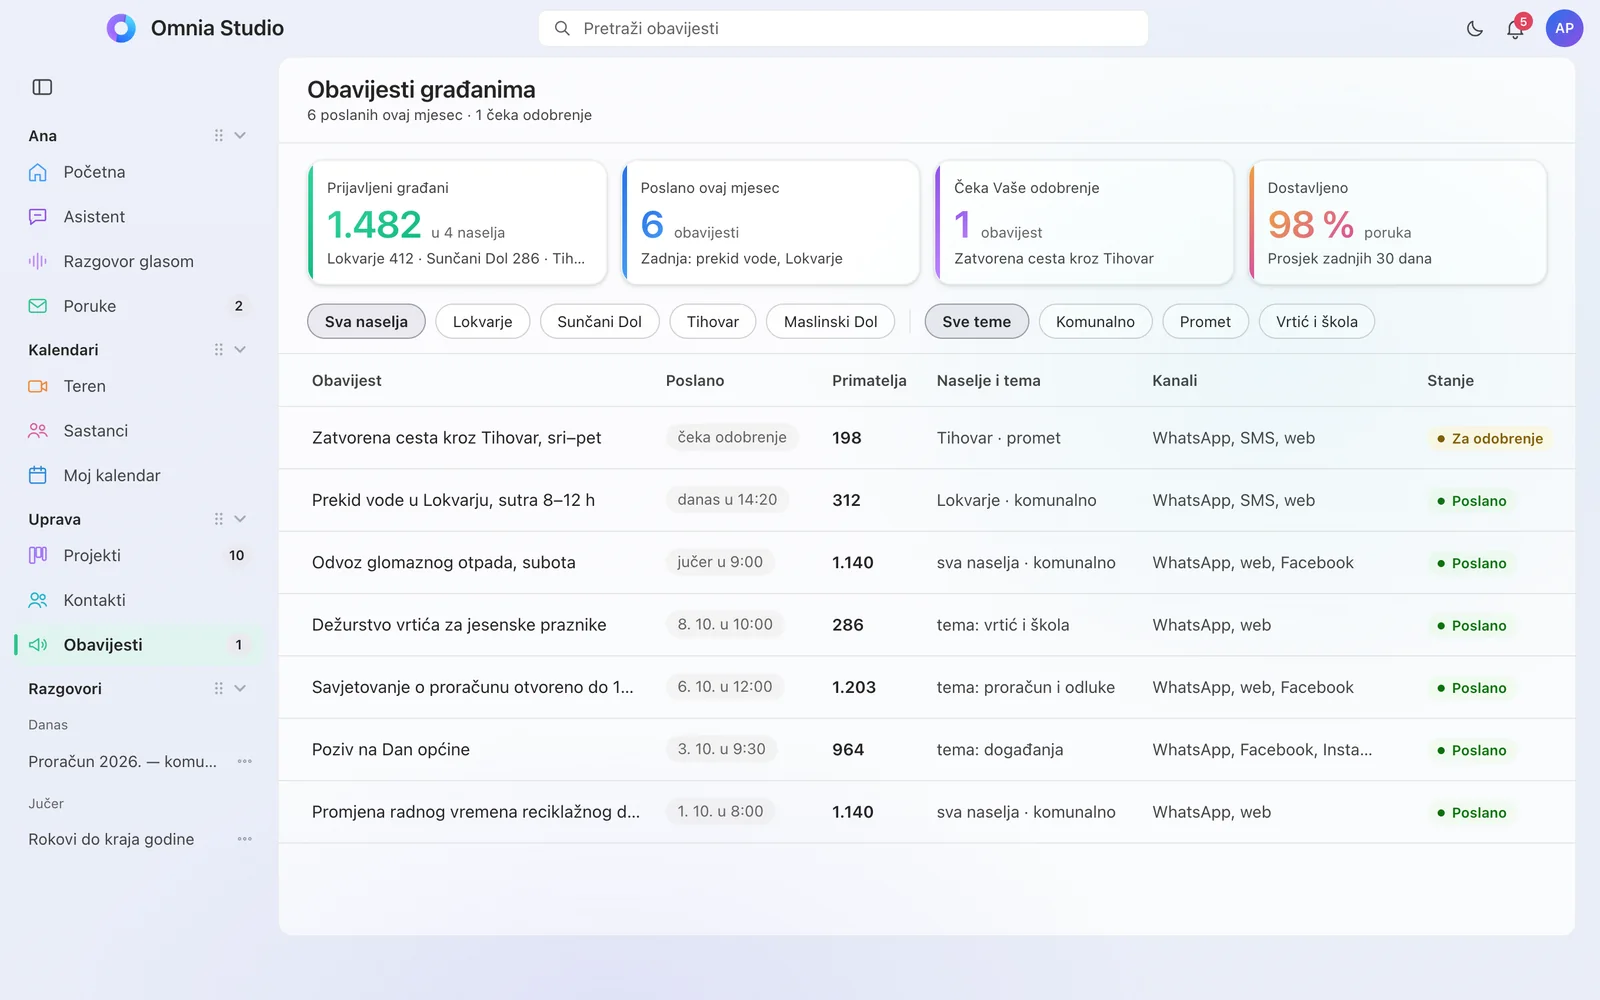Collapse the Kalendari section chevron
The height and width of the screenshot is (1000, 1600).
point(240,350)
